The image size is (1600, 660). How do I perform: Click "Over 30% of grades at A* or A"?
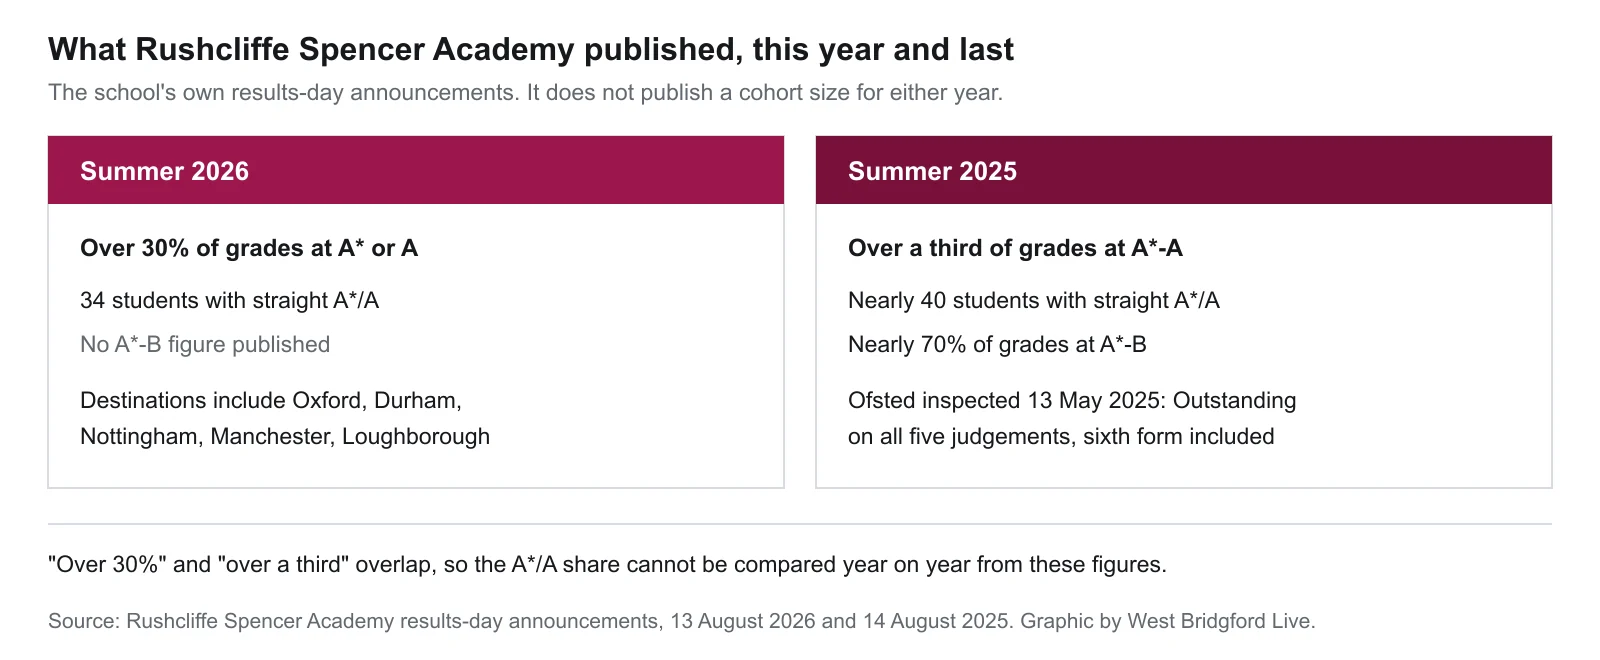[x=249, y=248]
